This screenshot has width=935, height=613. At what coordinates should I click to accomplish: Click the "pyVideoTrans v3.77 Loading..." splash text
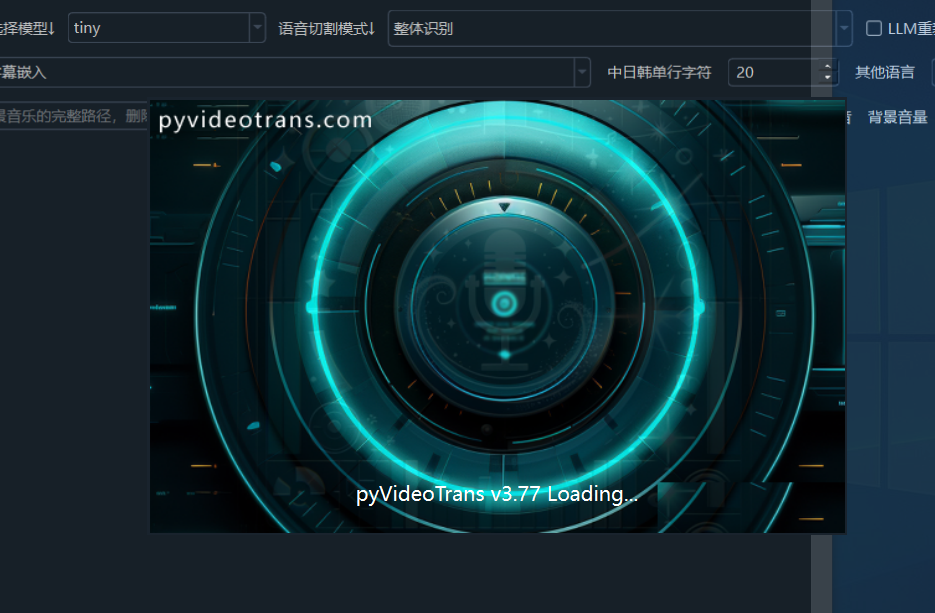[497, 494]
